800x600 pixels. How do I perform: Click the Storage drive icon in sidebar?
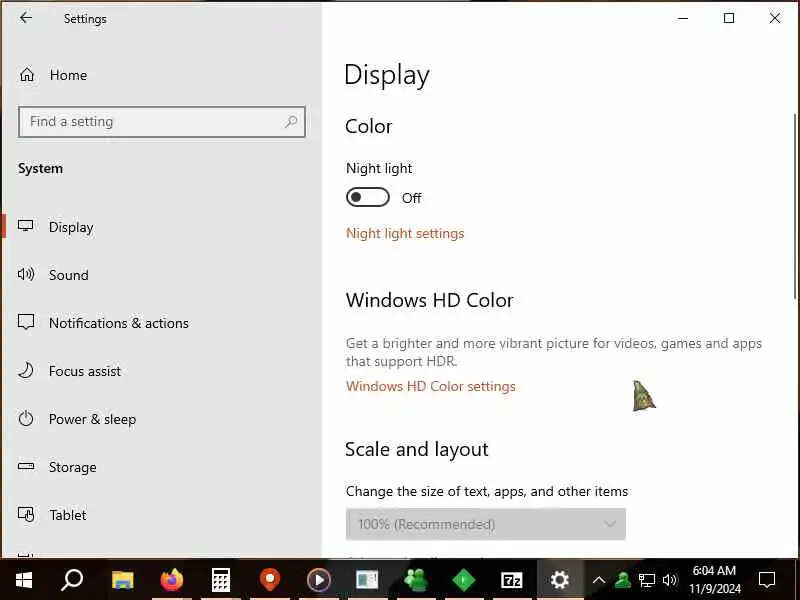pos(26,466)
